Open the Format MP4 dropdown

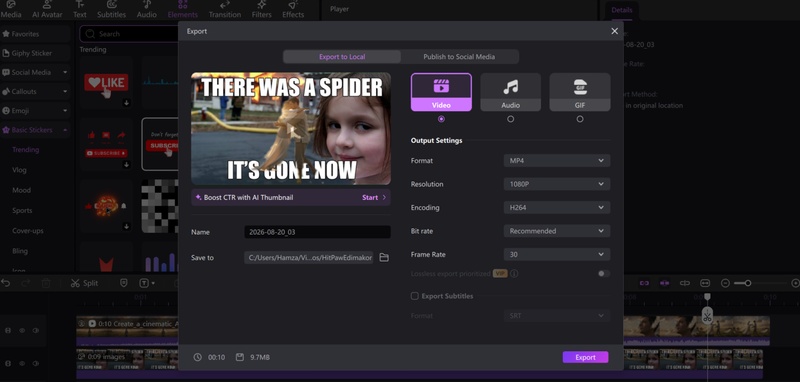point(557,161)
